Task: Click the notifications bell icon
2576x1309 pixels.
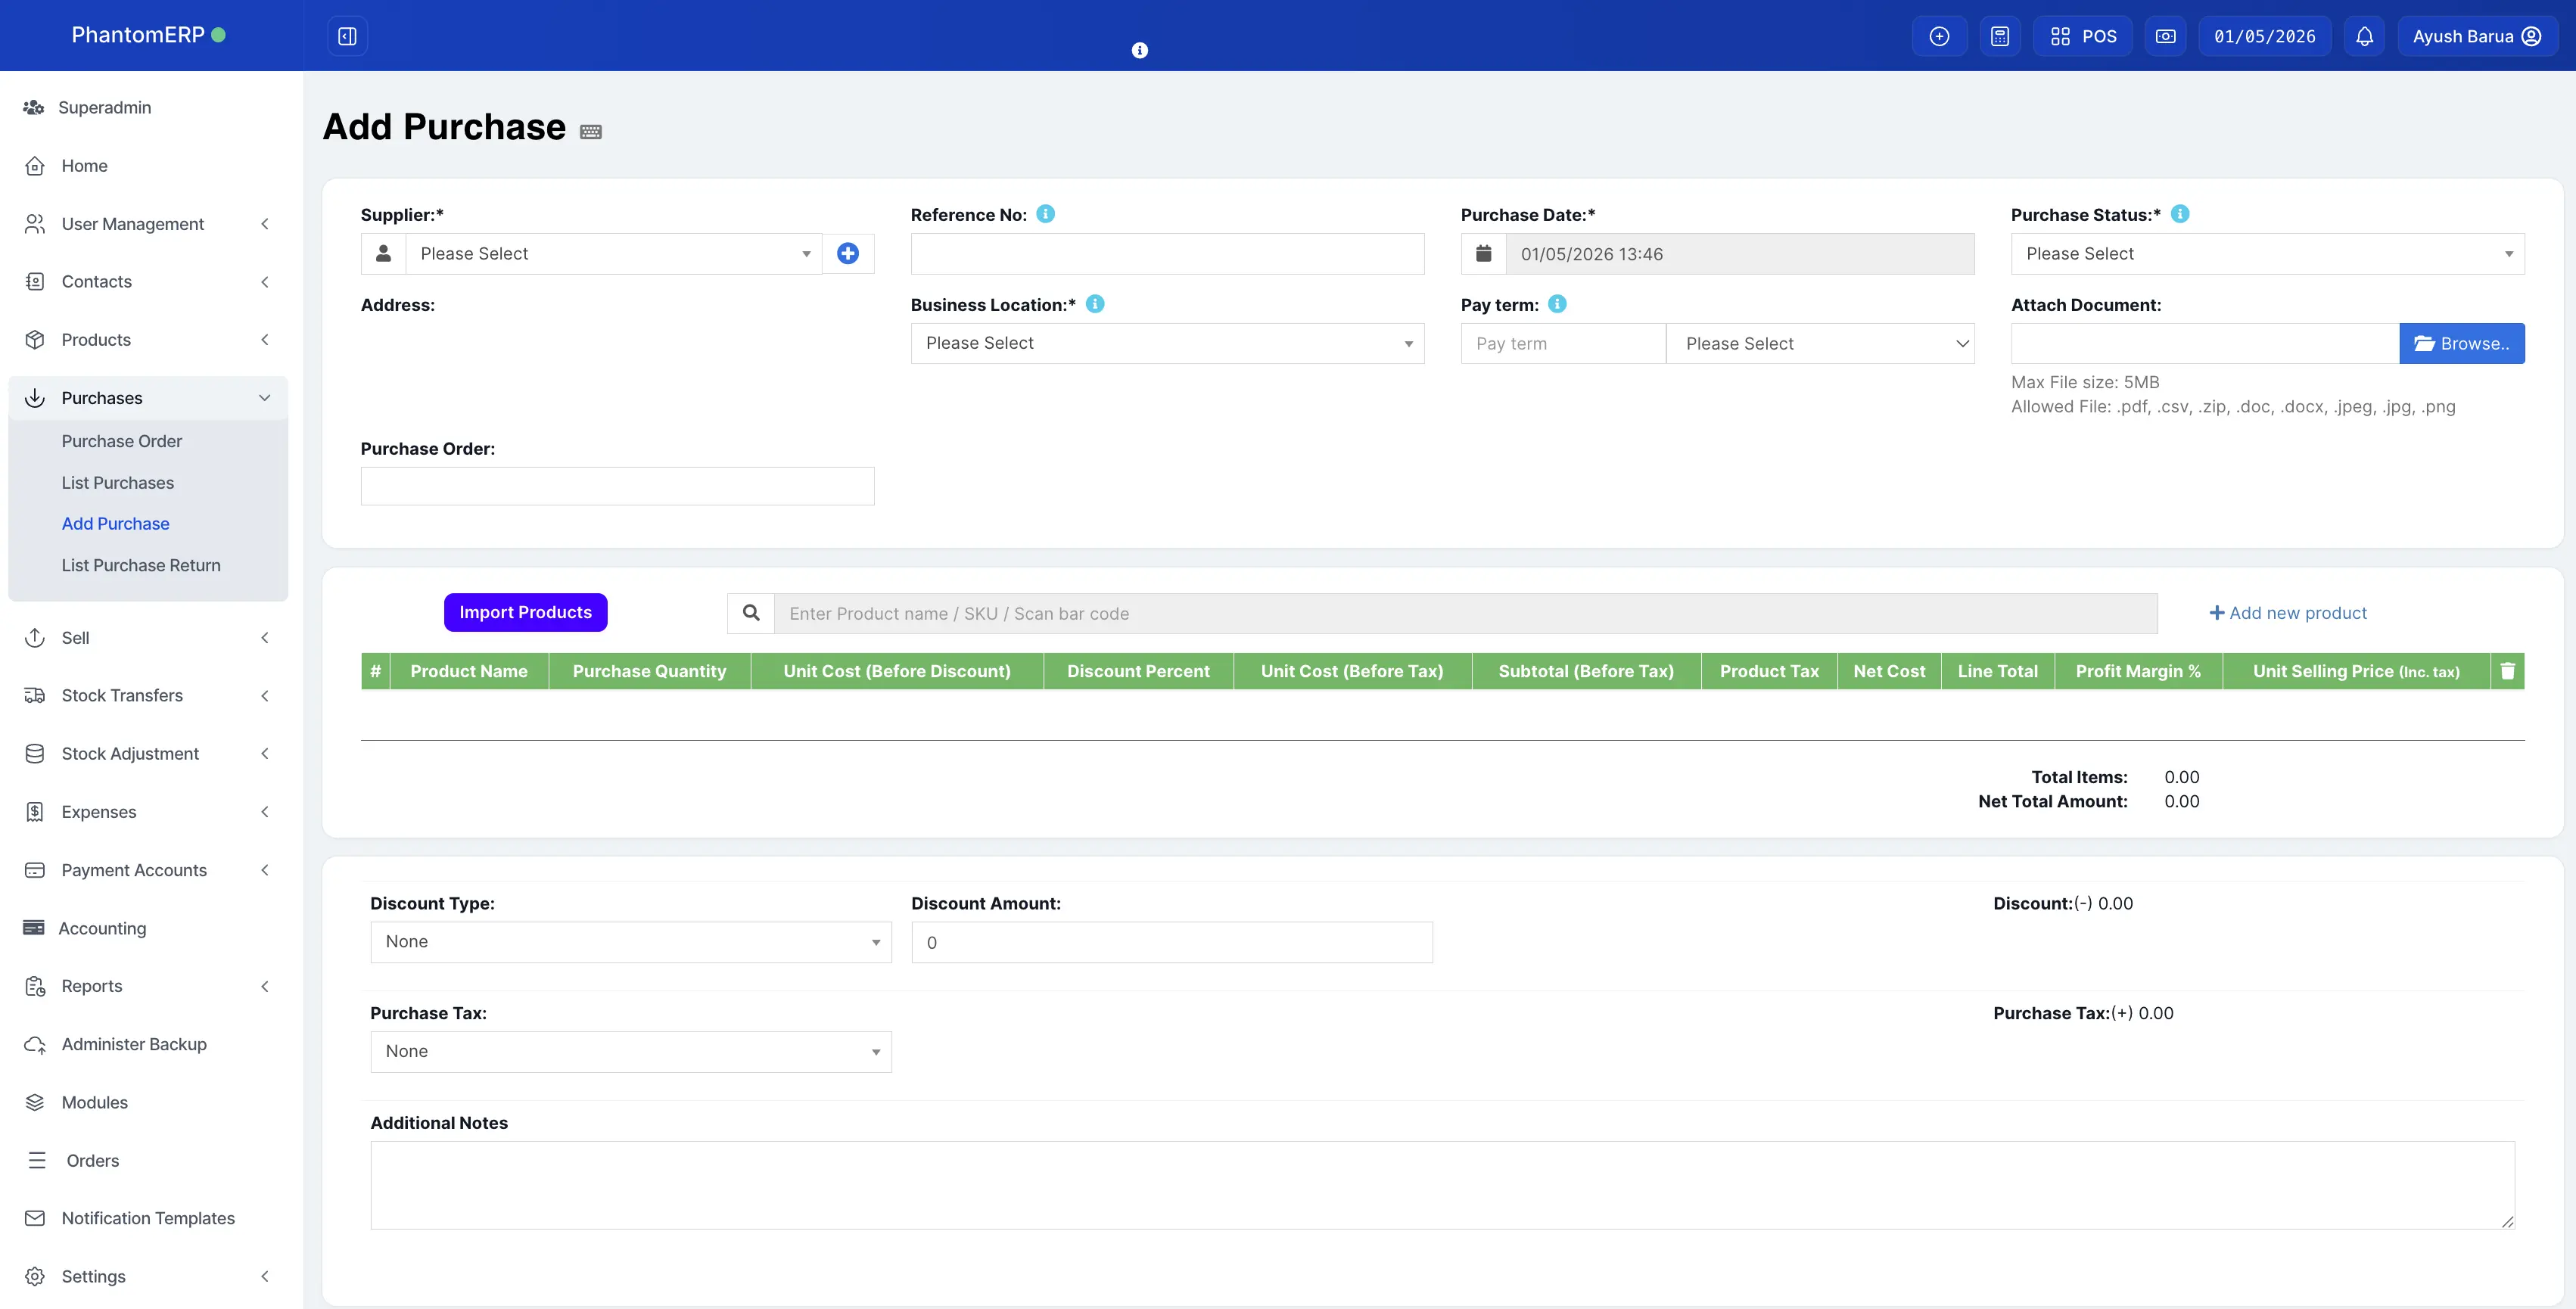Action: pyautogui.click(x=2364, y=36)
